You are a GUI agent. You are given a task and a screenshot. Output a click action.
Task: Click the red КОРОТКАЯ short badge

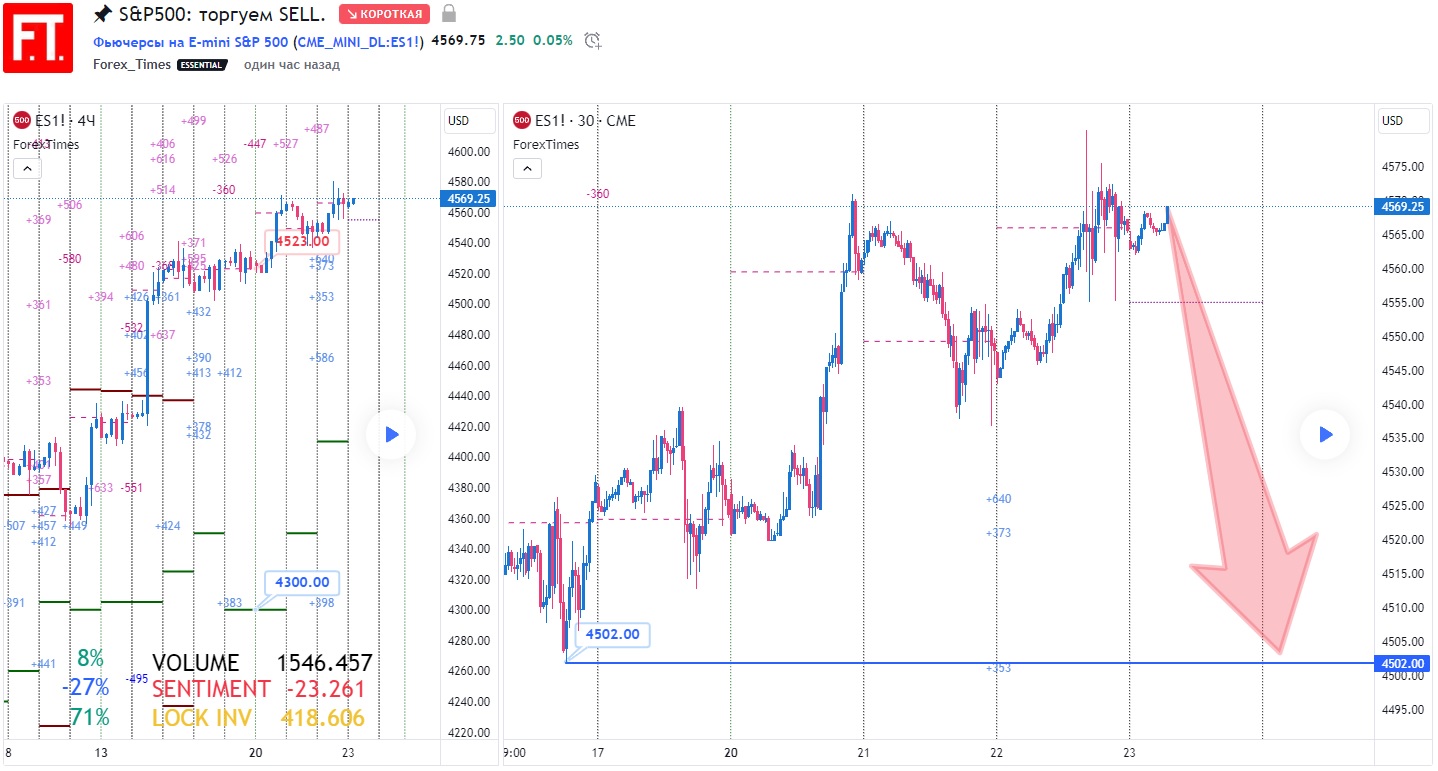click(x=384, y=14)
